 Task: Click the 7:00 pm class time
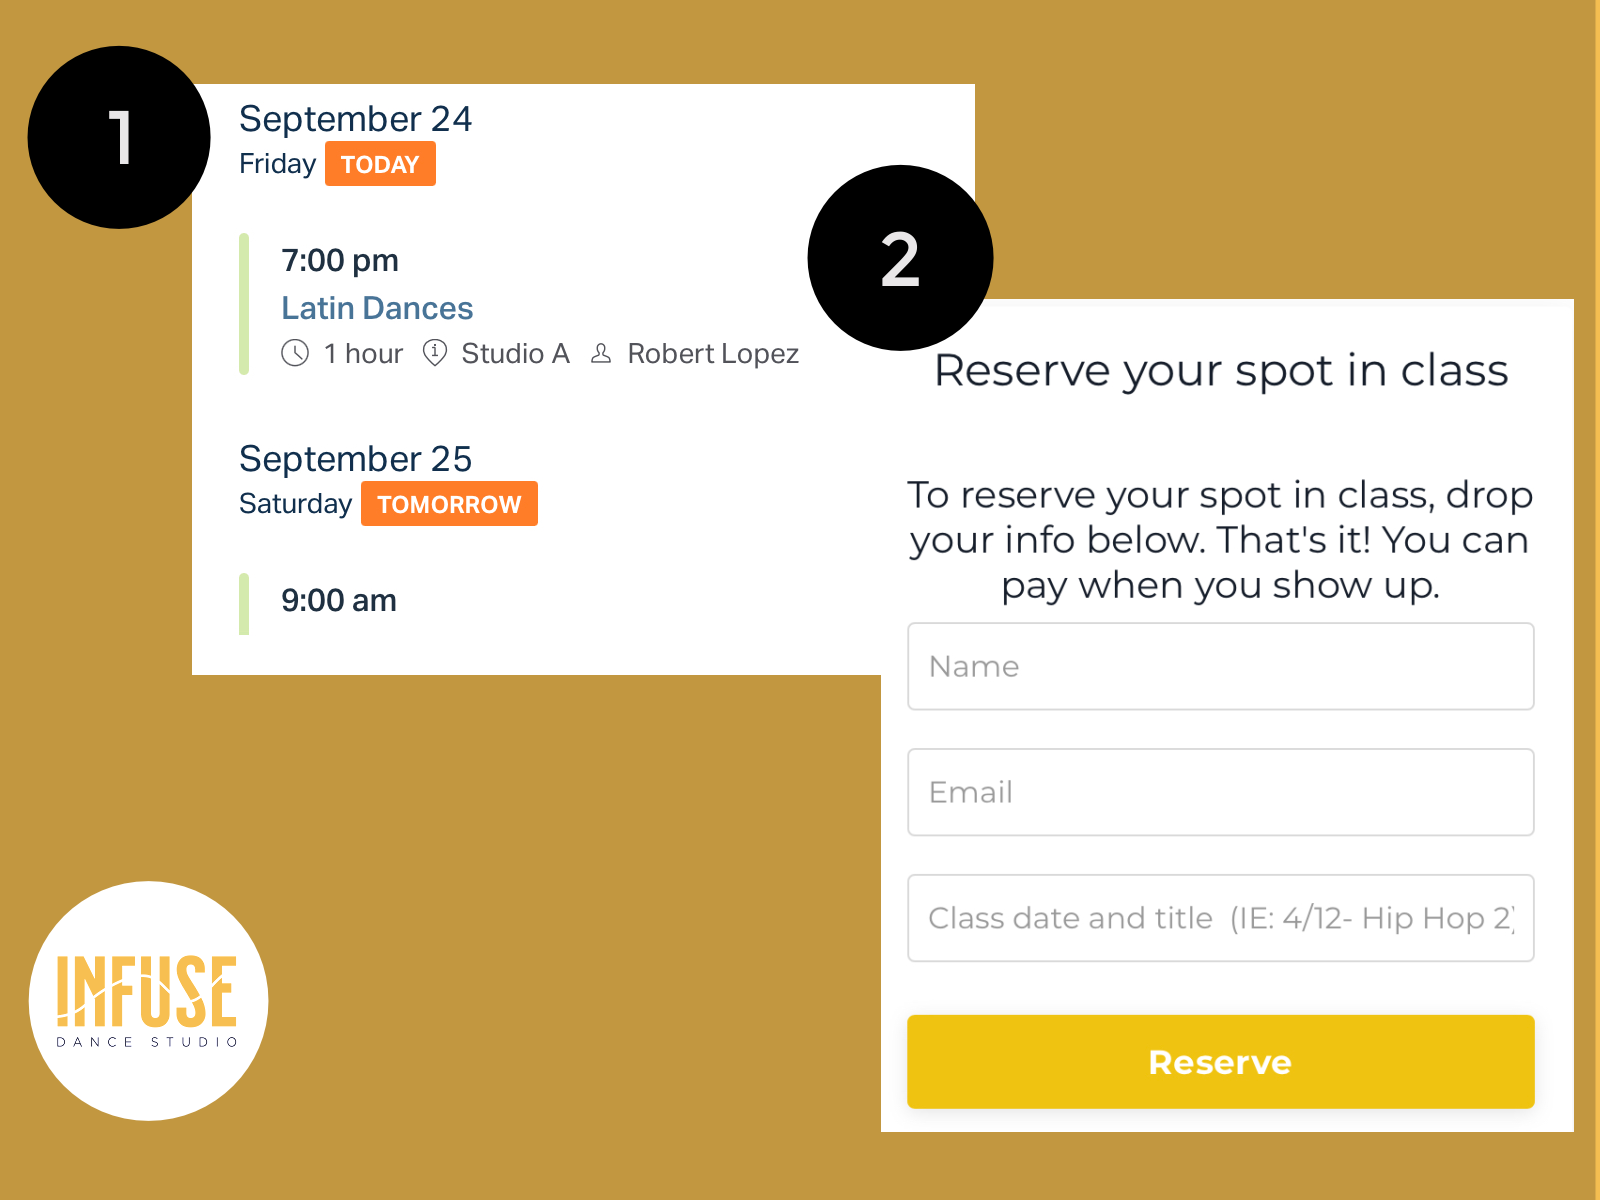coord(340,261)
